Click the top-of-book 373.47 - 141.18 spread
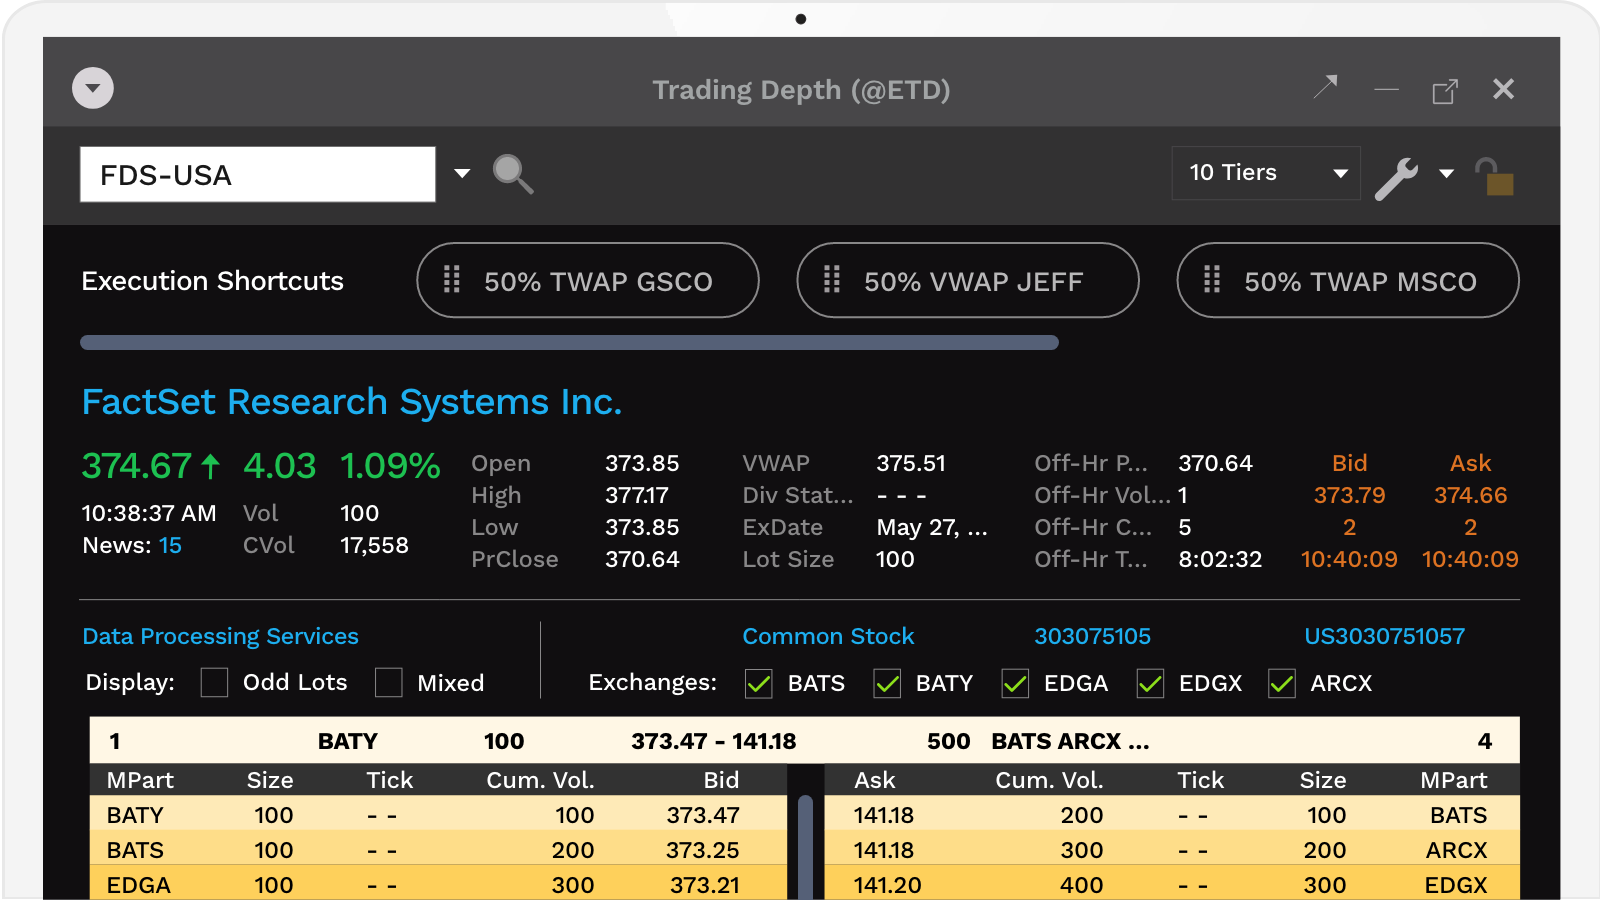The width and height of the screenshot is (1600, 900). (x=713, y=741)
